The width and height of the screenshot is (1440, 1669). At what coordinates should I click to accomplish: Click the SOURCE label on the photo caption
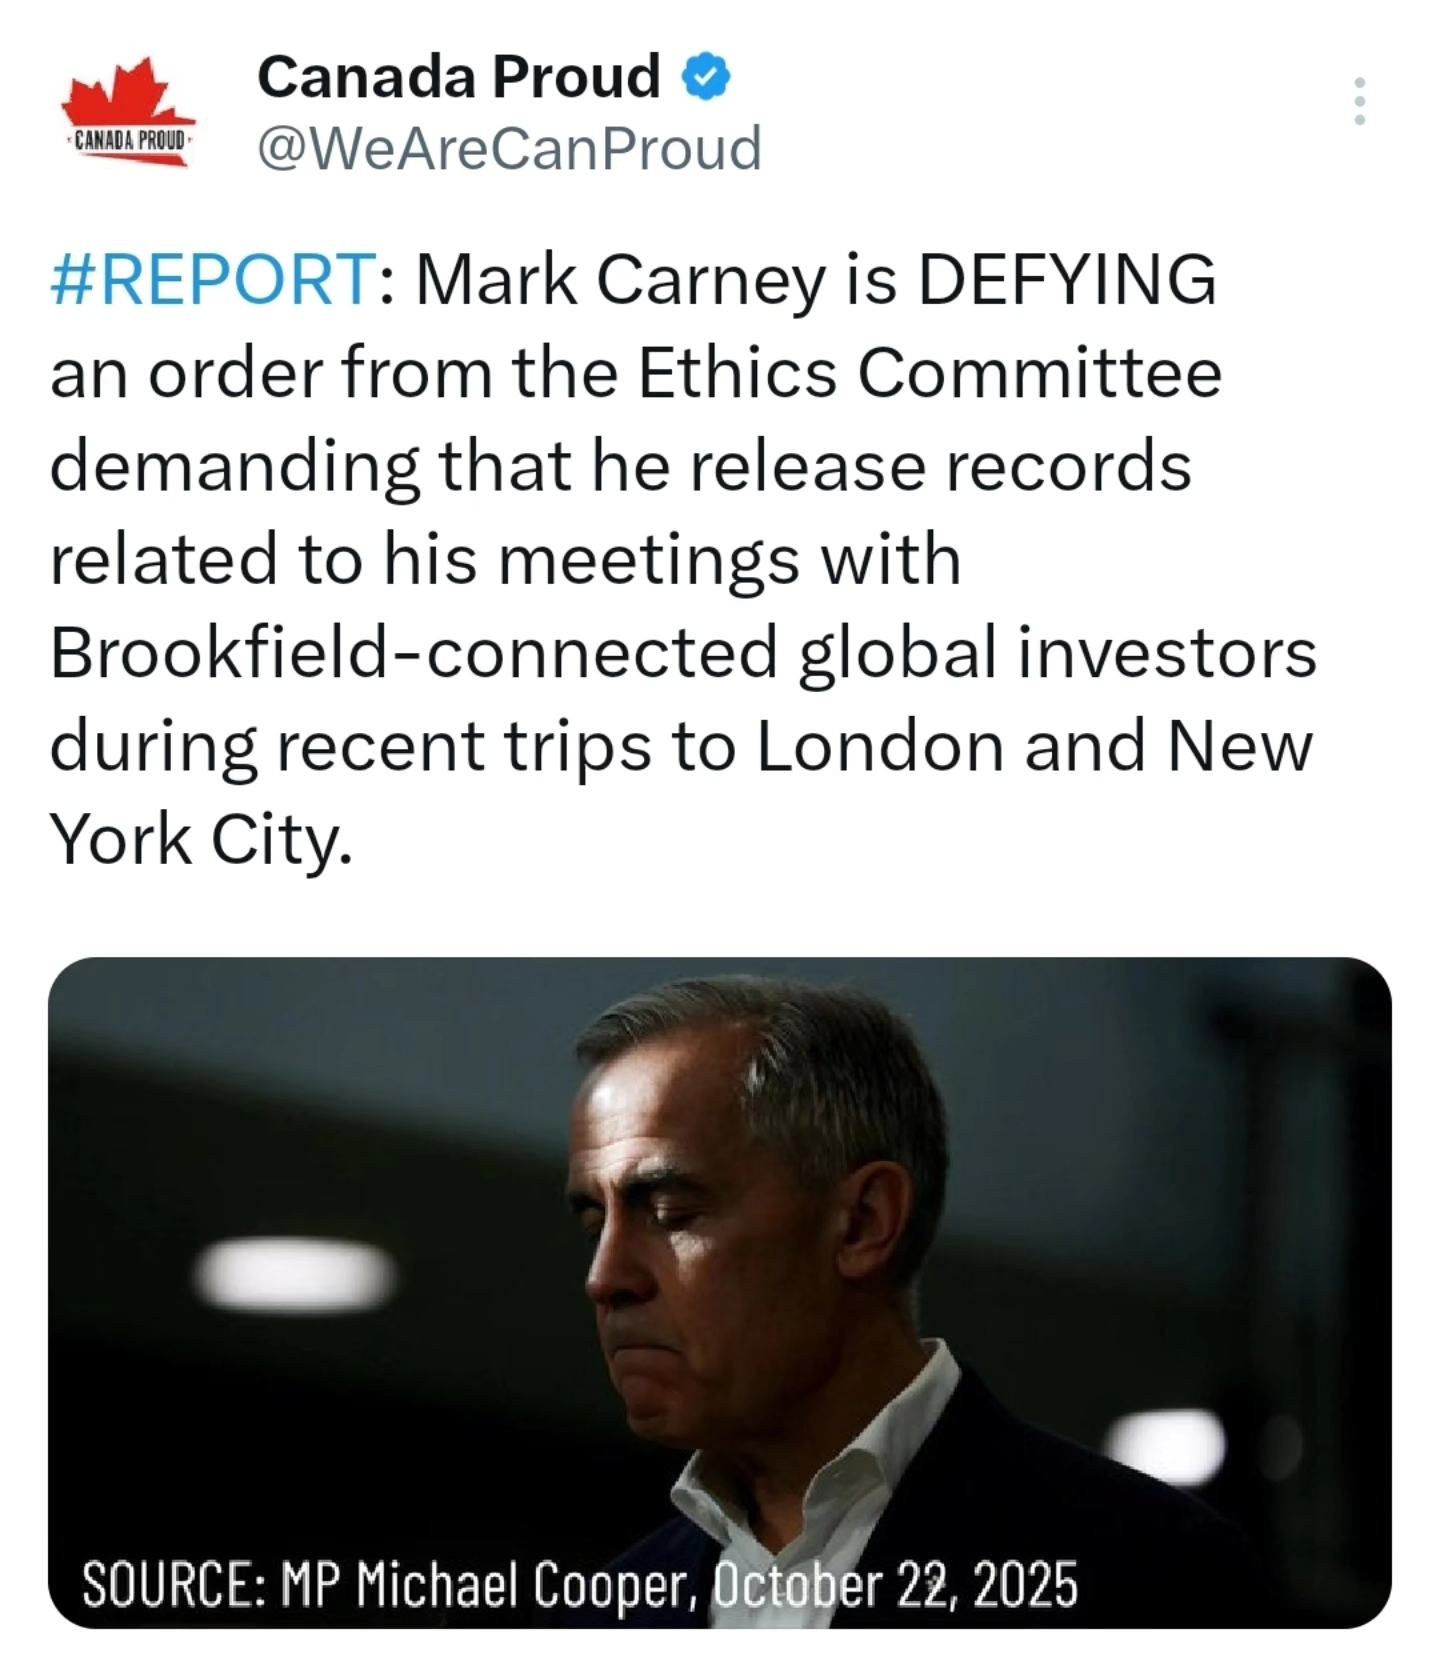(174, 1584)
